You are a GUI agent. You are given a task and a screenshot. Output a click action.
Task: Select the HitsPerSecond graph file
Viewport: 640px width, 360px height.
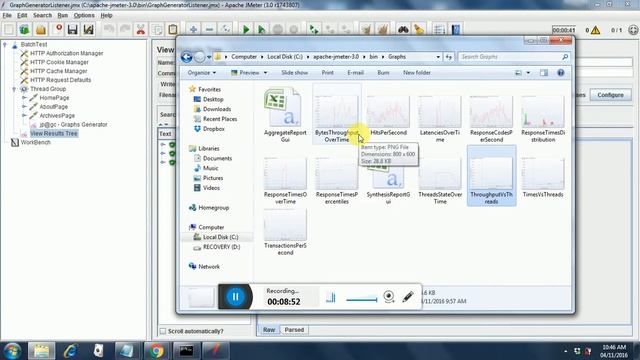coord(388,115)
